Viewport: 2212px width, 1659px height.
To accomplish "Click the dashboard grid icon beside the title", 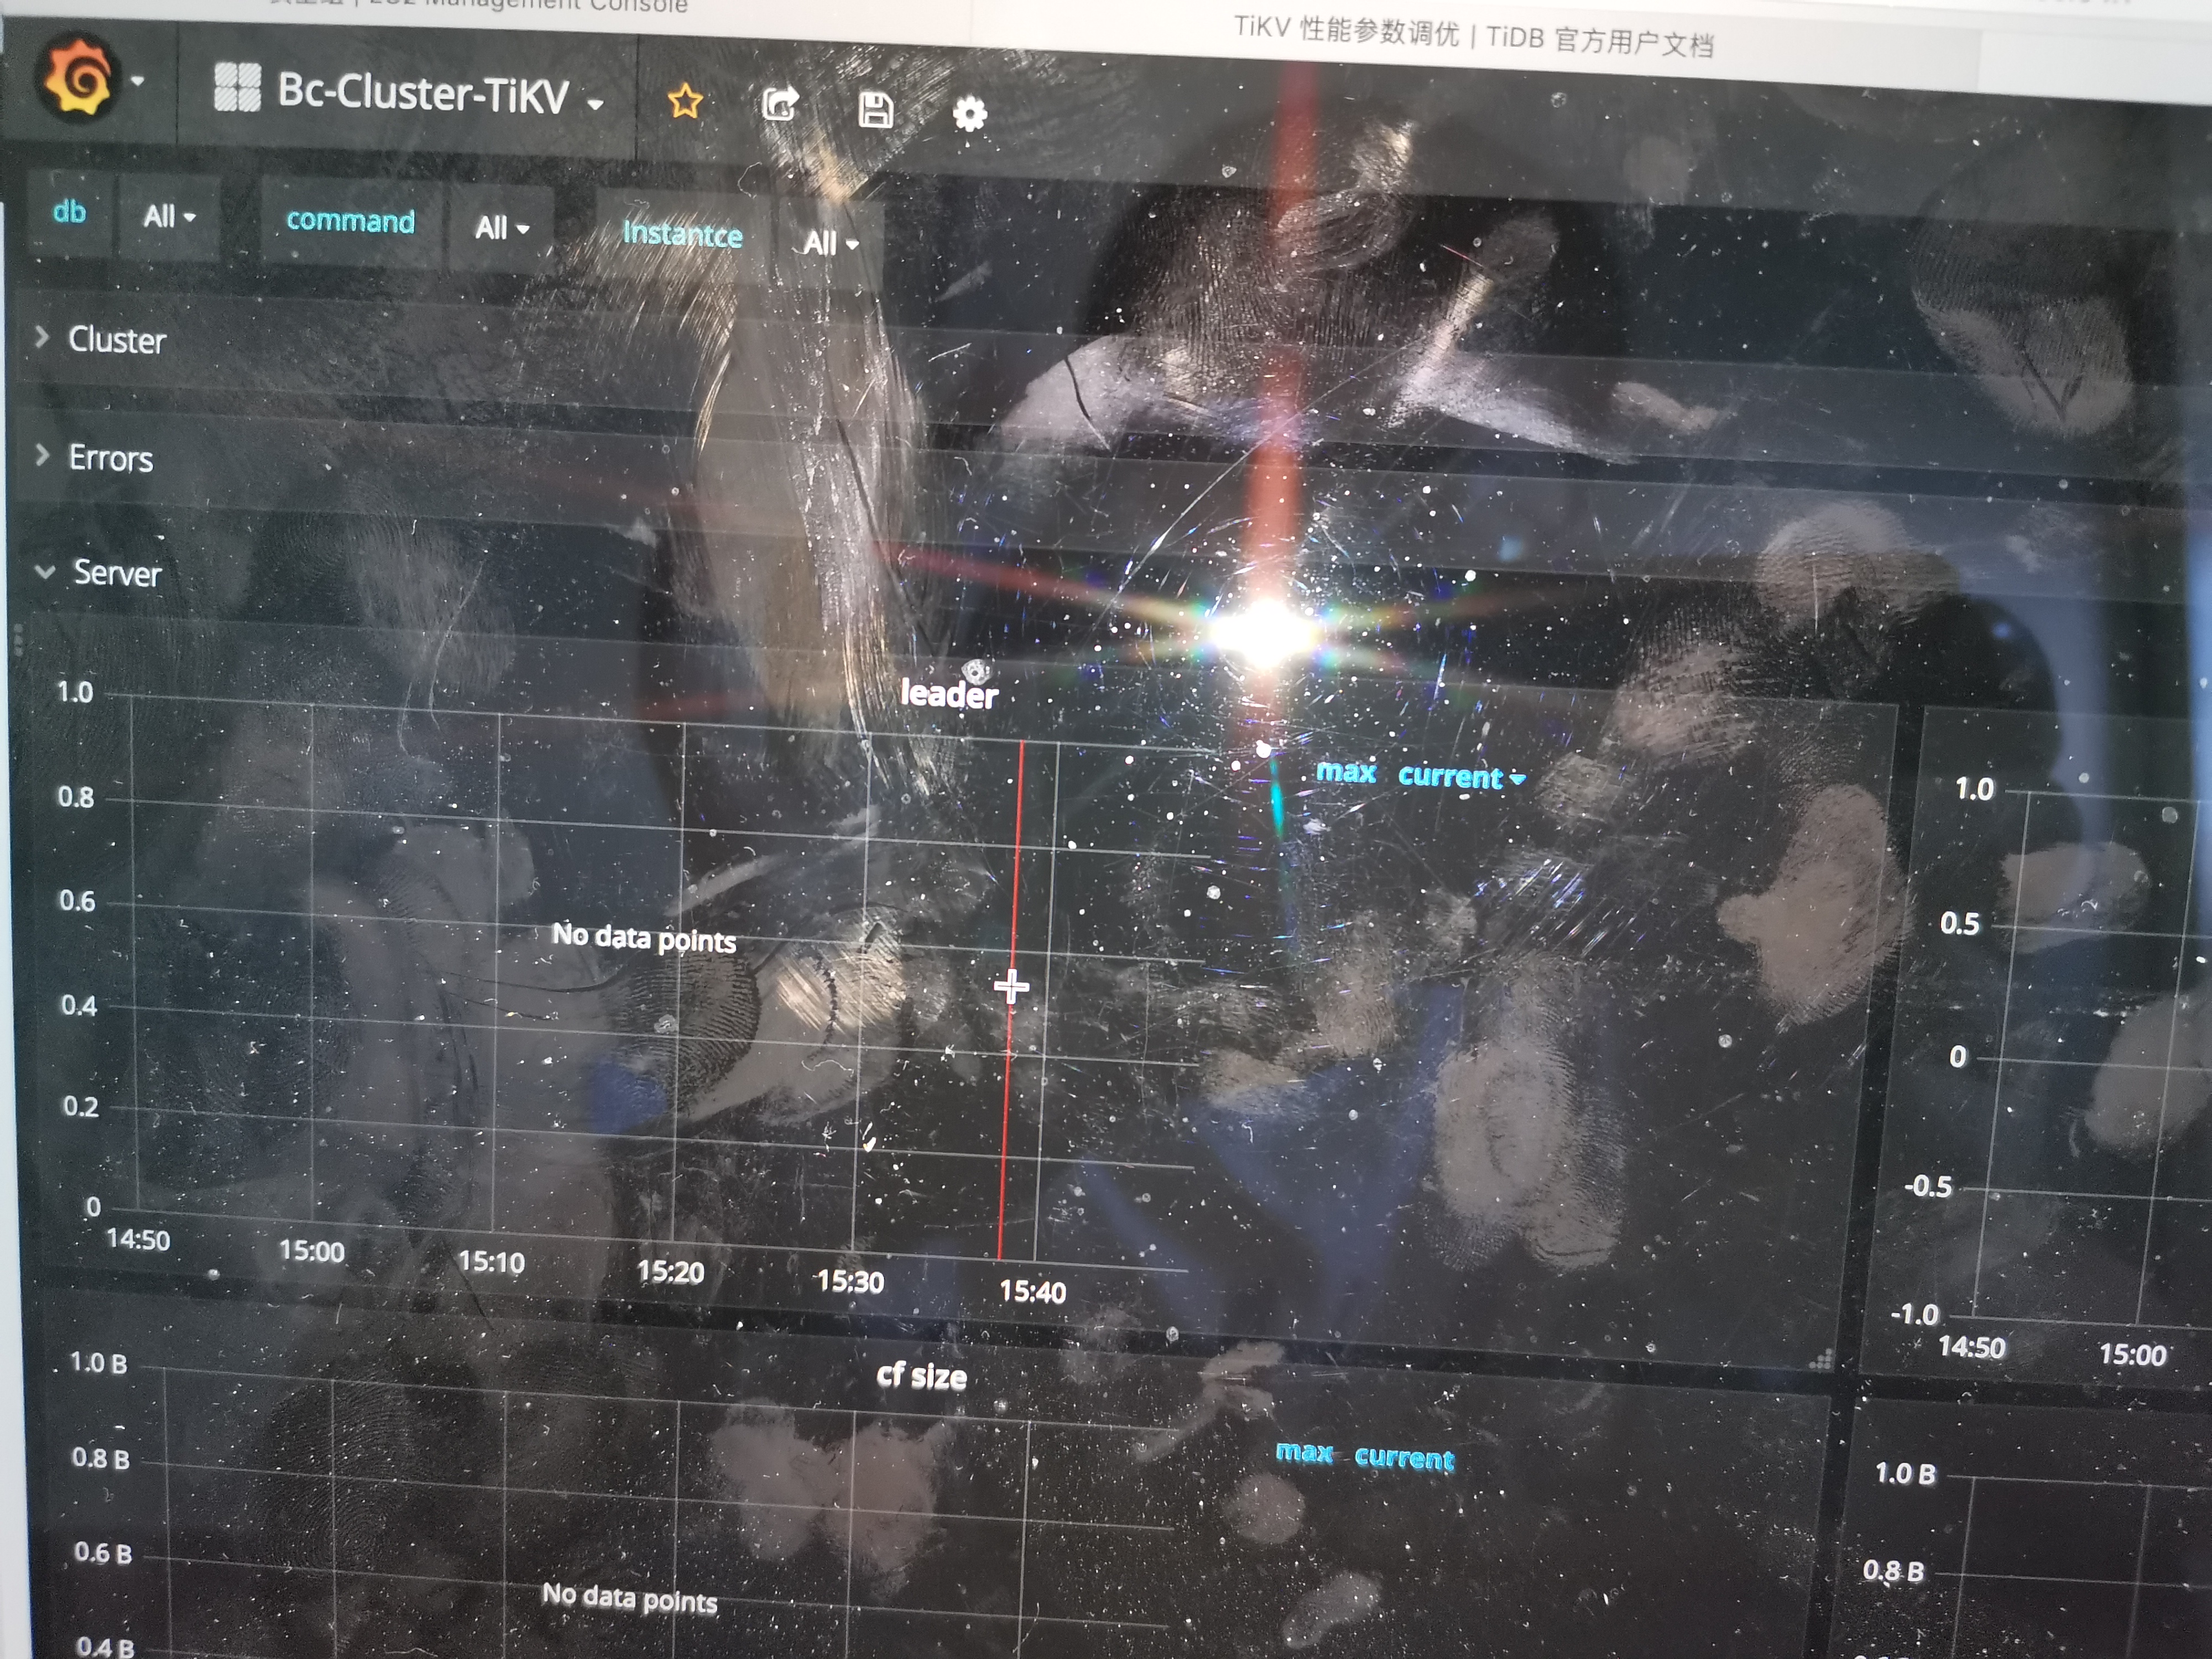I will (237, 87).
